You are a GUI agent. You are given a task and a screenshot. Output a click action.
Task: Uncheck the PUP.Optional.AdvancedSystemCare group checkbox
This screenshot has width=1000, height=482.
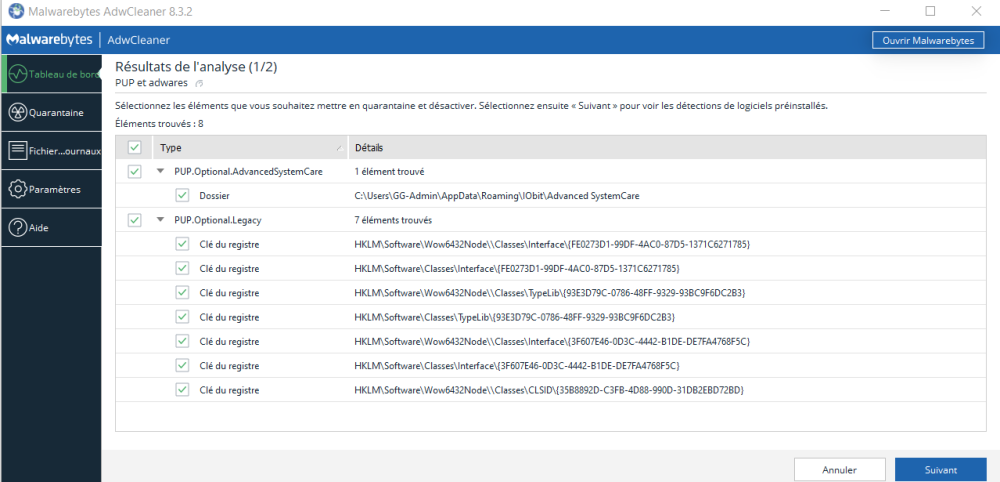(x=134, y=172)
